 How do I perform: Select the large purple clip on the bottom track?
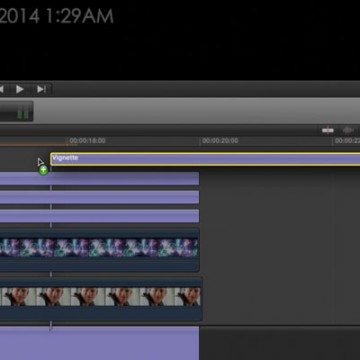tap(99, 343)
